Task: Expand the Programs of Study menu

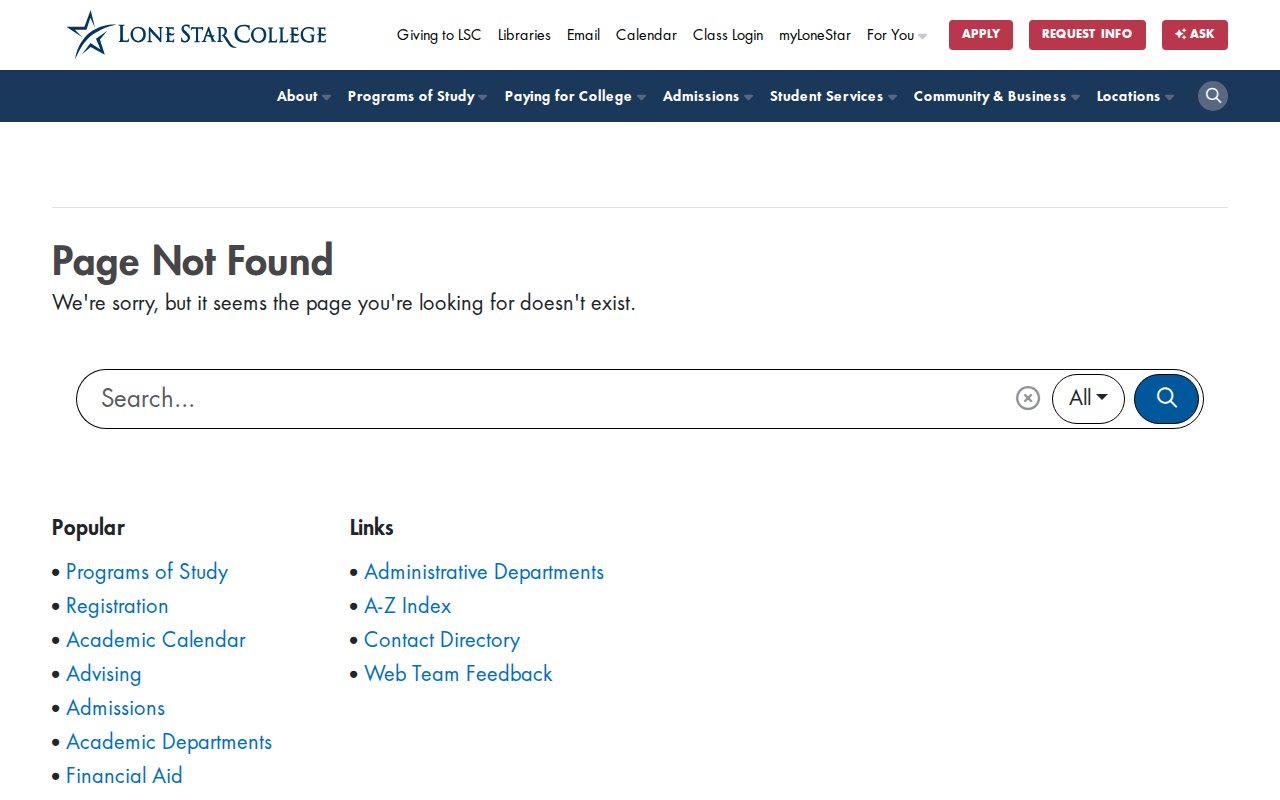Action: 416,96
